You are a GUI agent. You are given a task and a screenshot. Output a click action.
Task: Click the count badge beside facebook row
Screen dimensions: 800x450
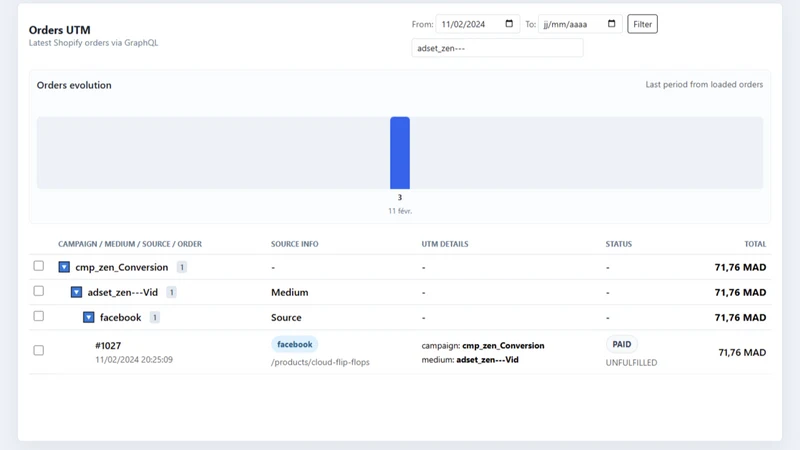click(x=155, y=317)
